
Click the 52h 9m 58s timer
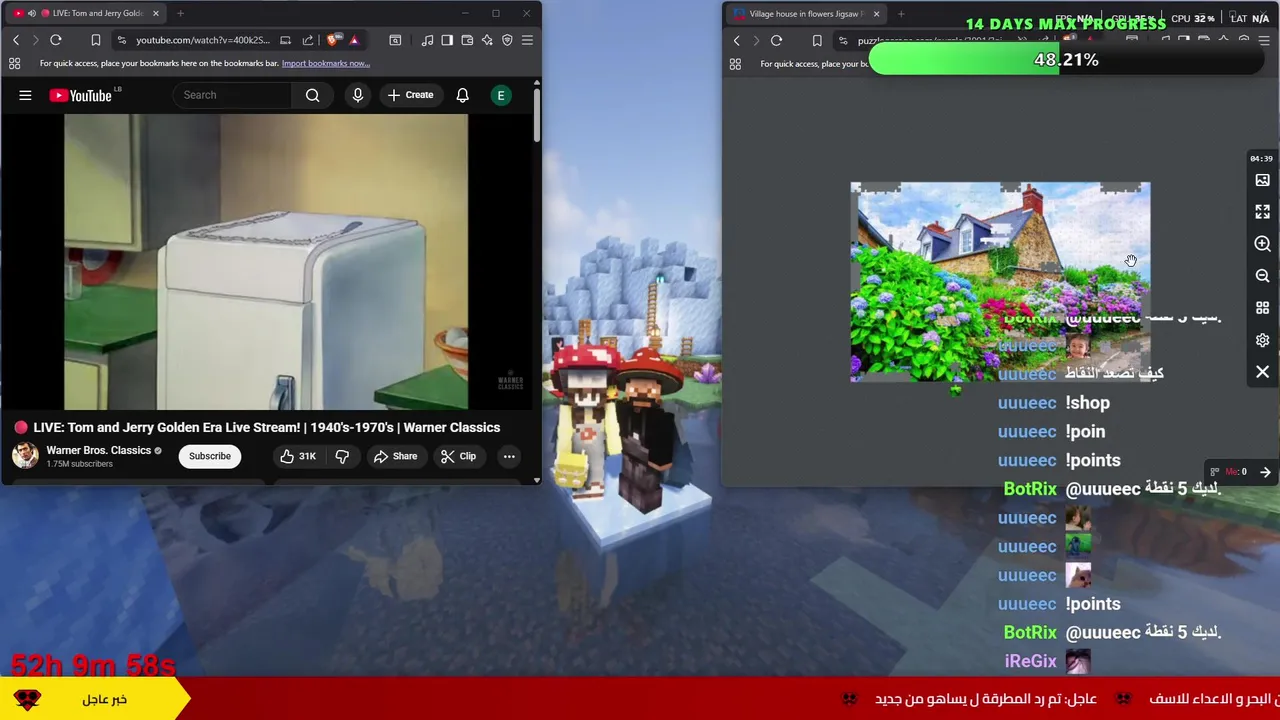click(x=93, y=665)
